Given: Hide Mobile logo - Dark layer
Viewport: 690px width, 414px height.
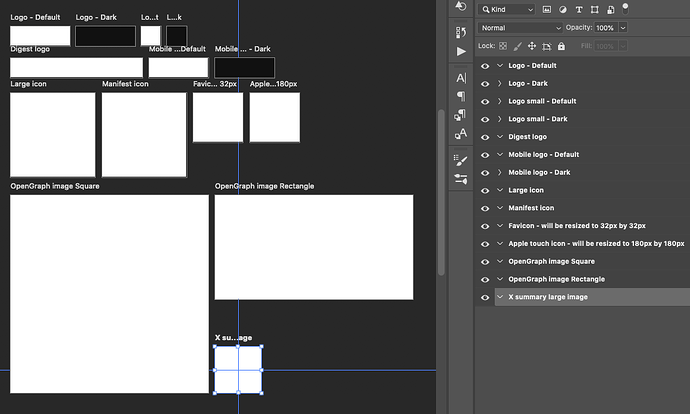Looking at the screenshot, I should 485,173.
